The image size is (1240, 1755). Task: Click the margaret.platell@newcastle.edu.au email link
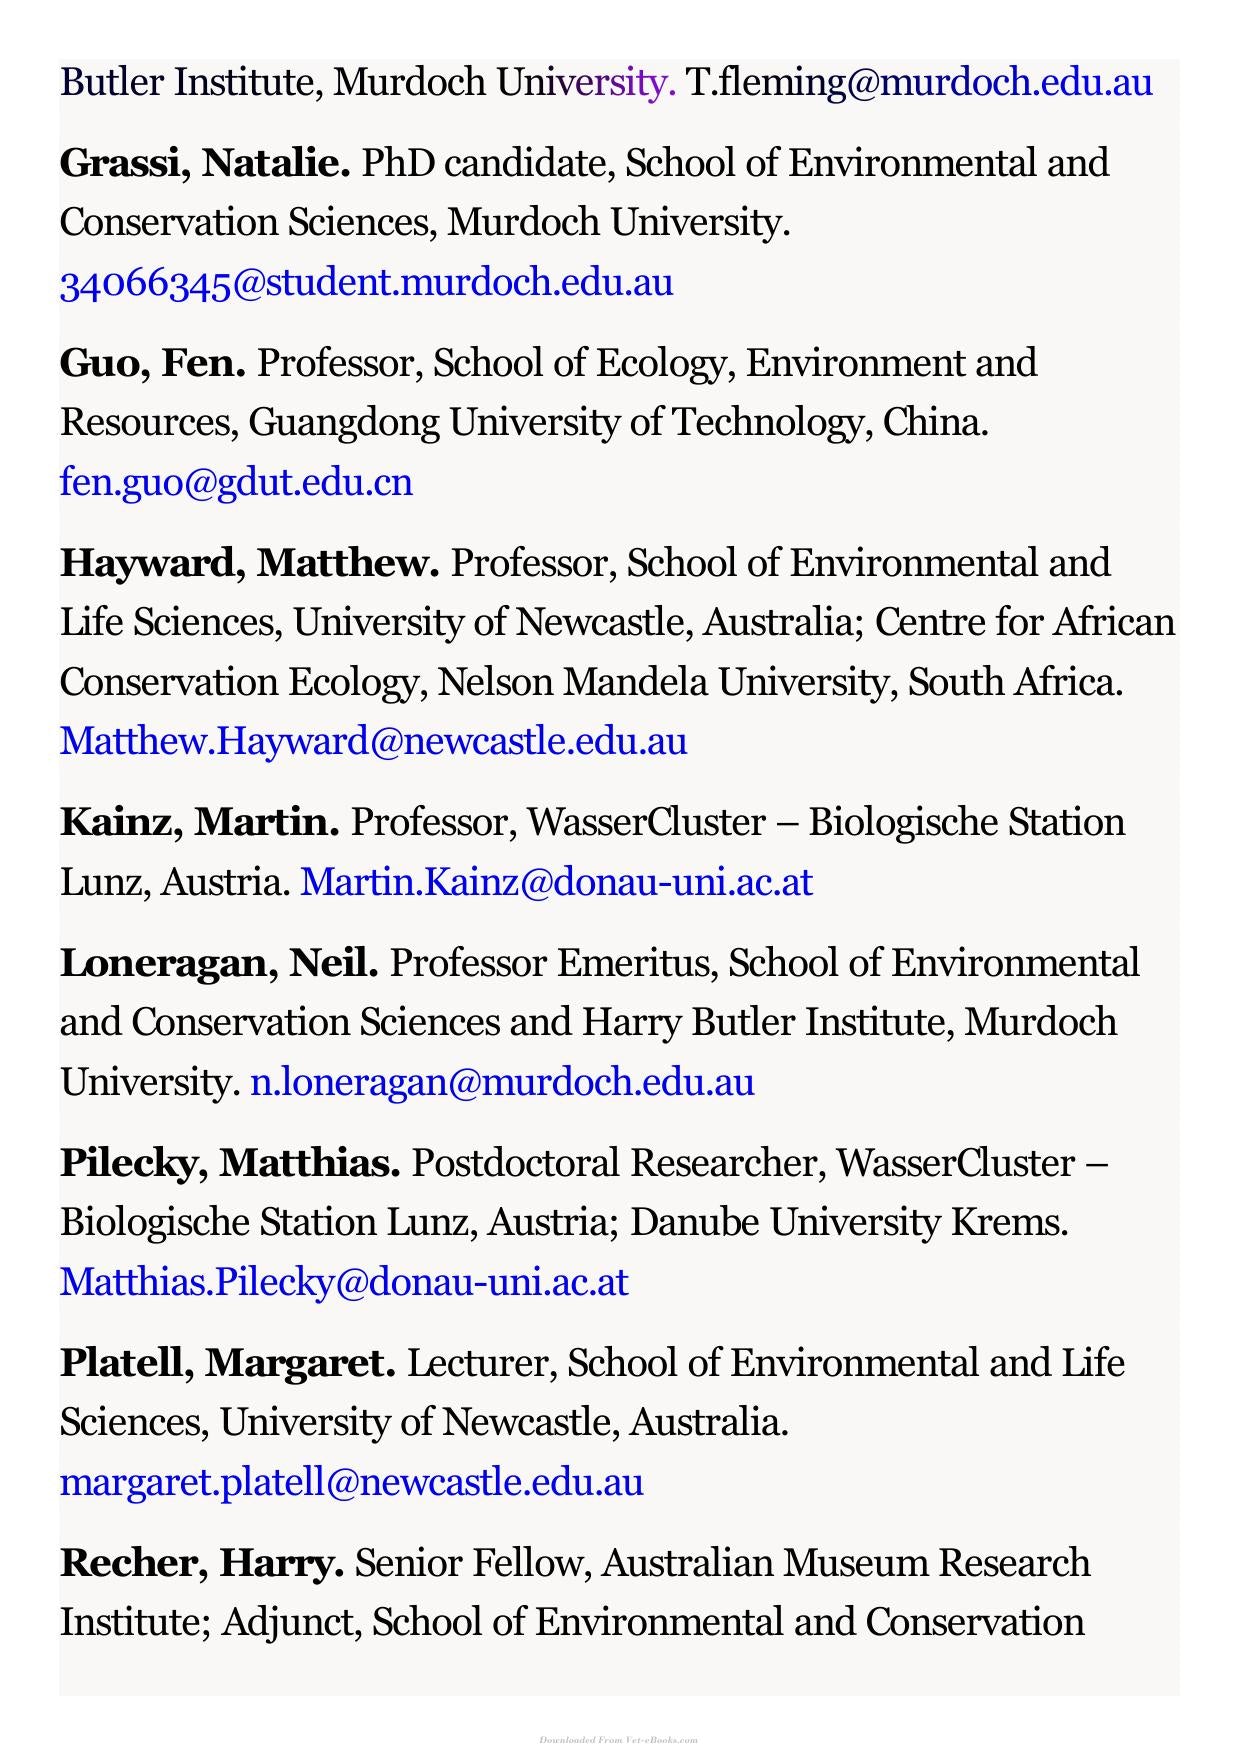coord(352,1482)
